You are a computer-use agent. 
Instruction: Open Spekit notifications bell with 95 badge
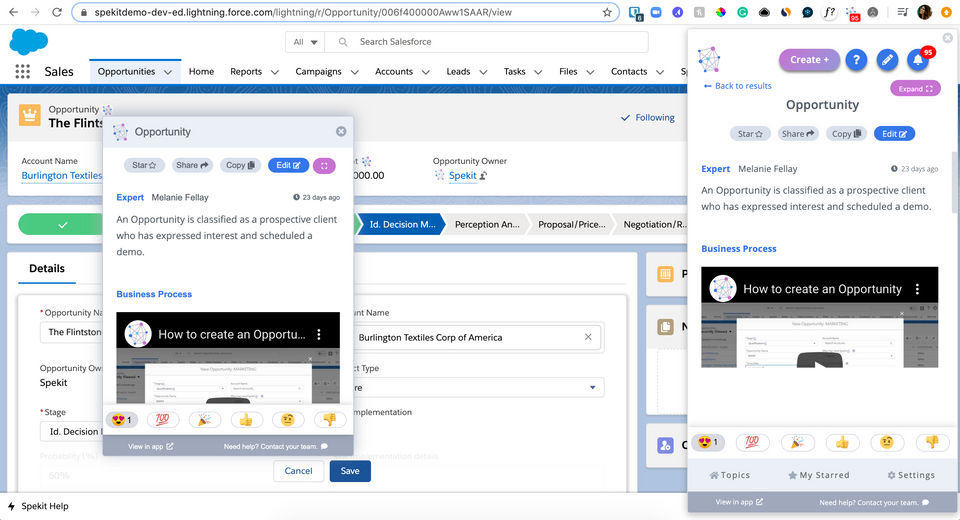(917, 59)
